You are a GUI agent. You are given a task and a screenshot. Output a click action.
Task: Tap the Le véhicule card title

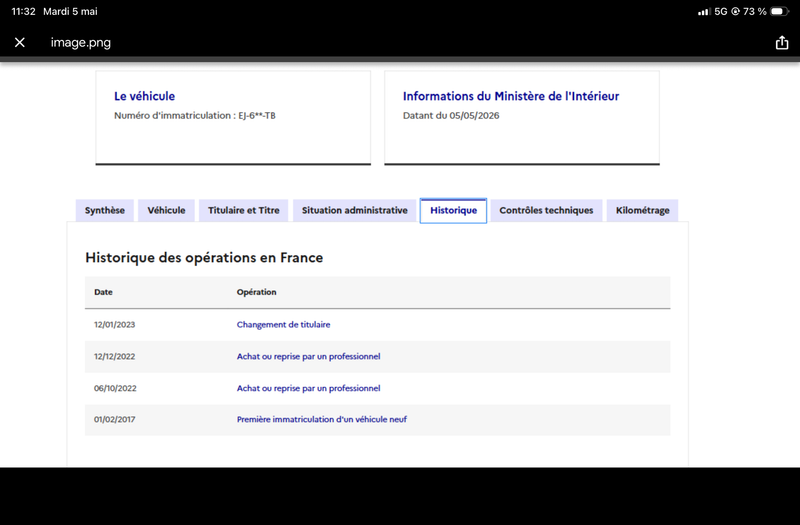point(144,96)
